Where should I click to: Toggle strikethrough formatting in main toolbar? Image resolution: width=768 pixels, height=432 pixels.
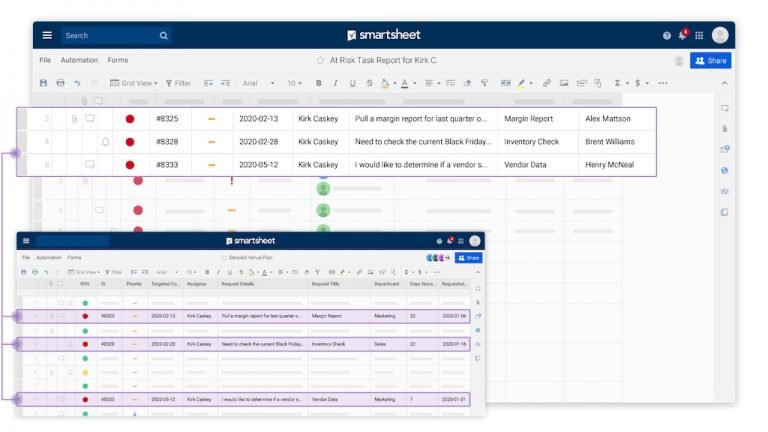(369, 83)
